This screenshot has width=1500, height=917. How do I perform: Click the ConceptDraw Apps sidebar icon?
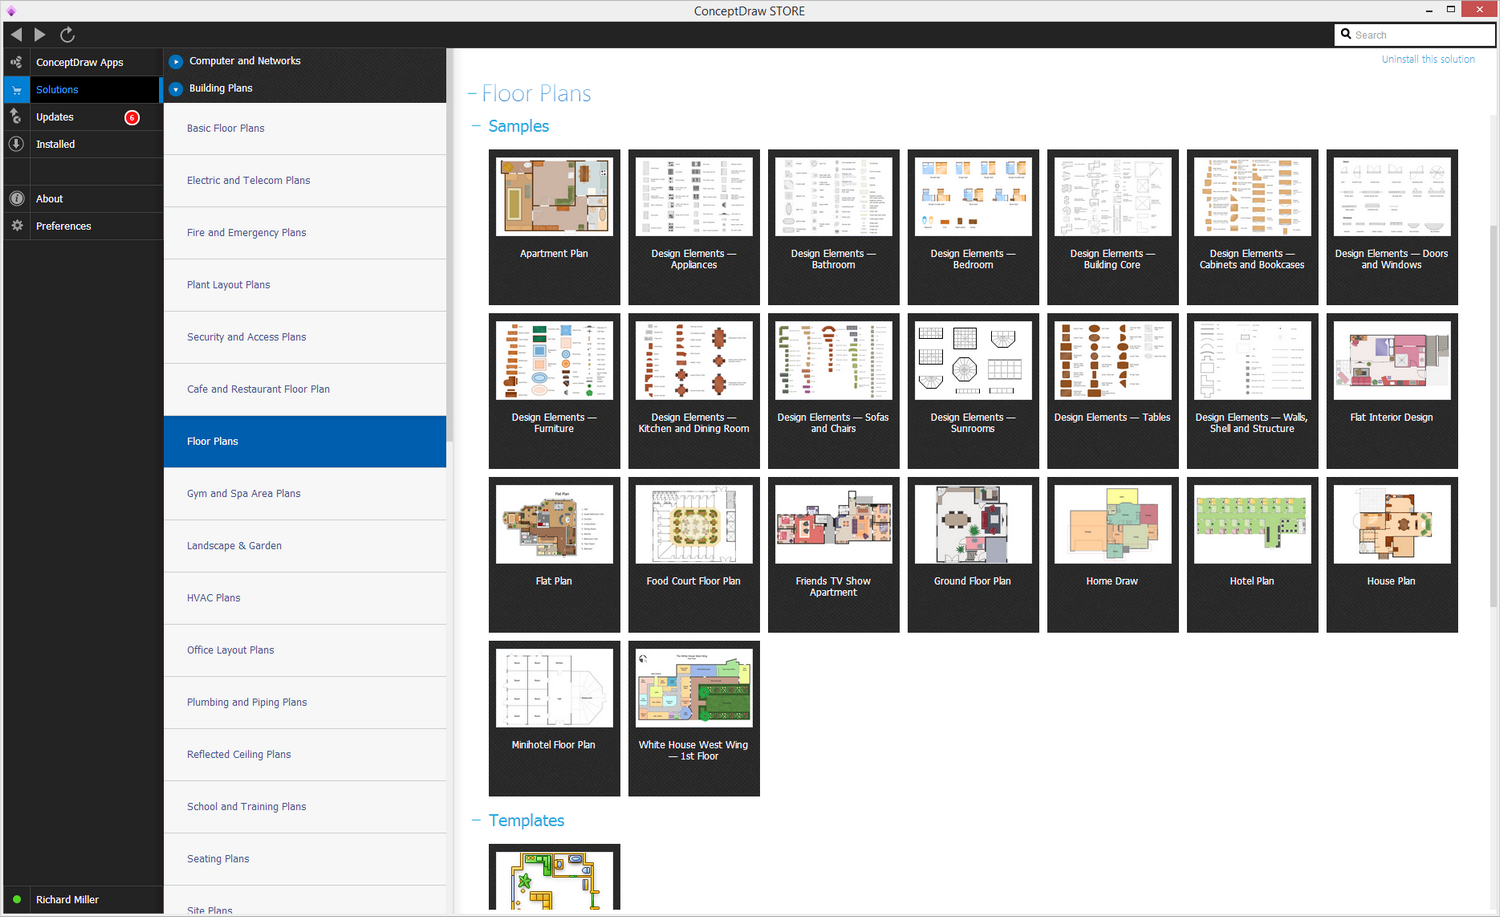(x=16, y=62)
